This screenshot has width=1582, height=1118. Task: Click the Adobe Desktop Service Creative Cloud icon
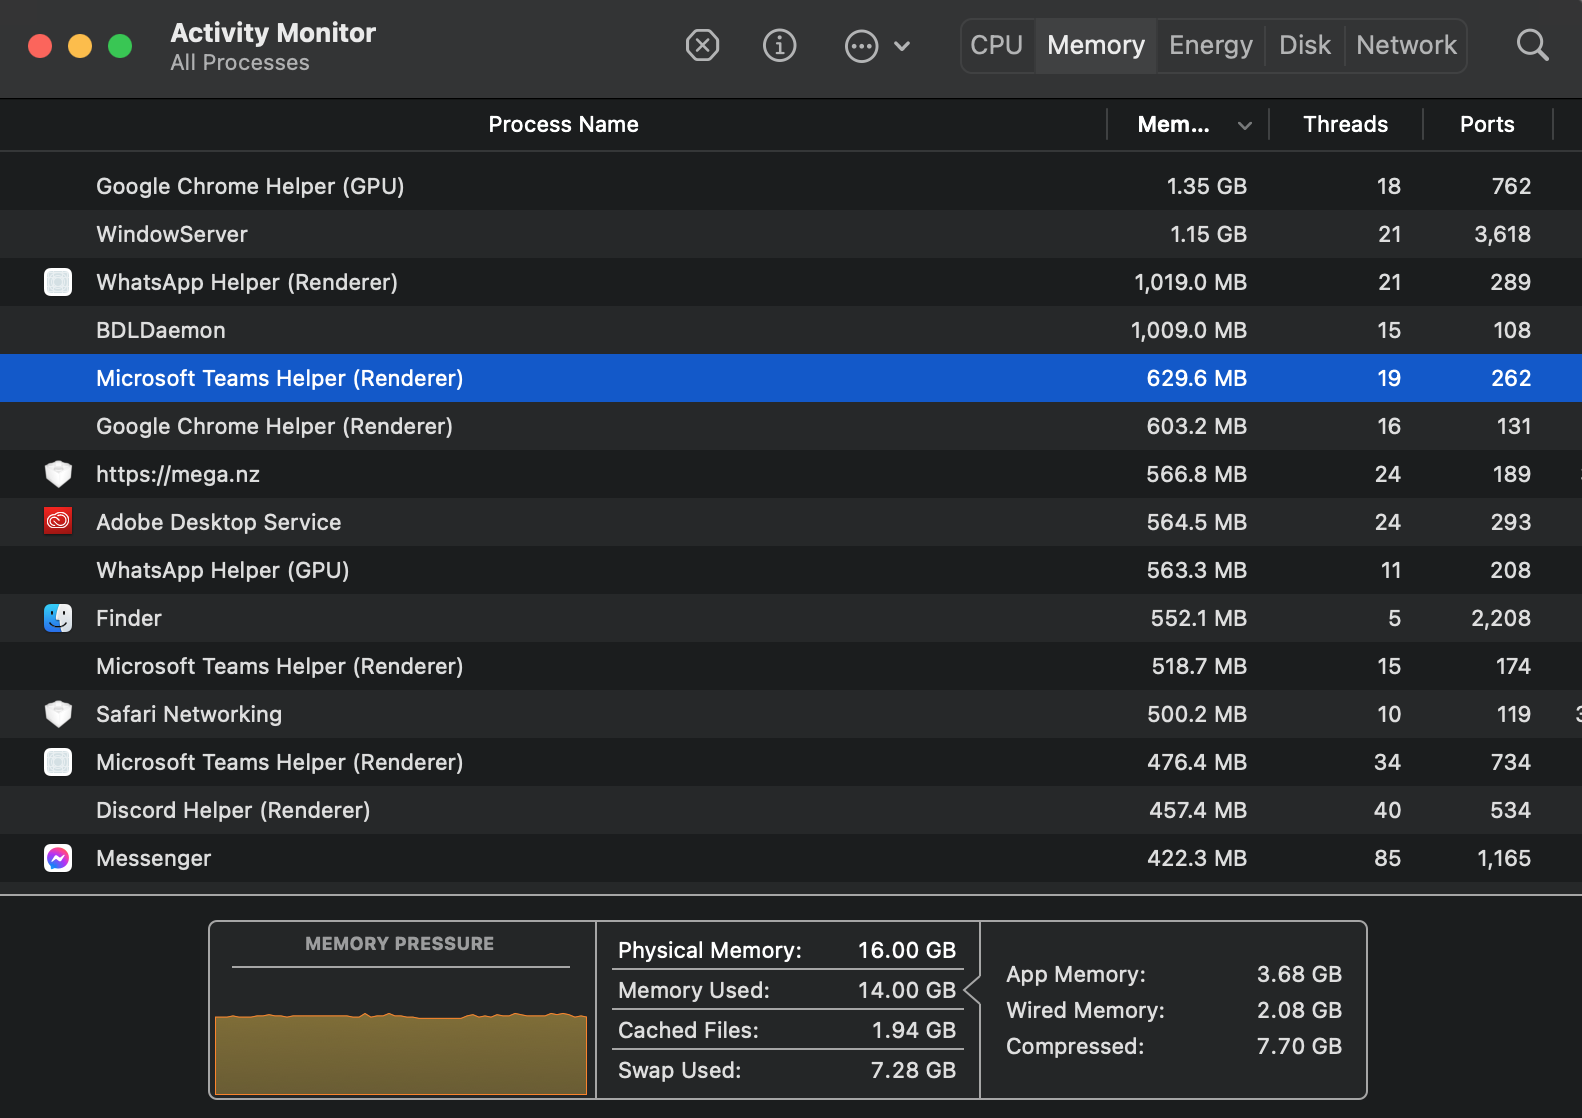58,521
